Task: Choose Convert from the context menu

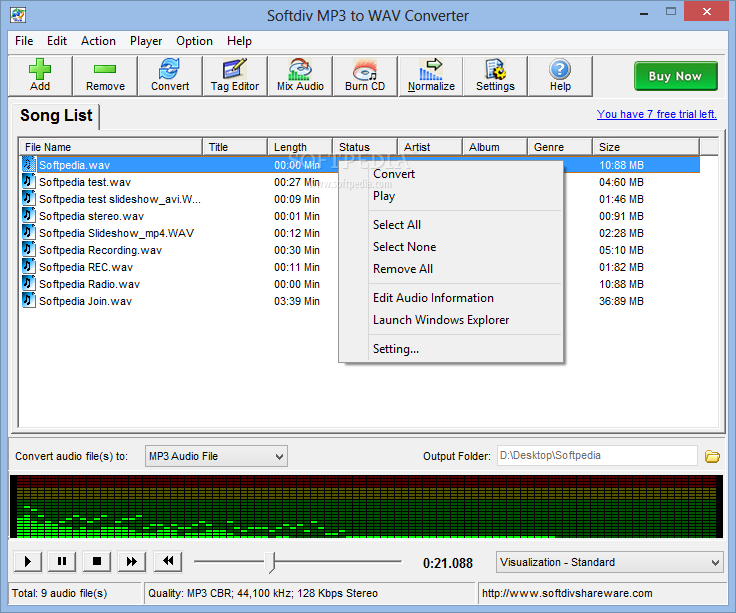Action: click(x=451, y=174)
